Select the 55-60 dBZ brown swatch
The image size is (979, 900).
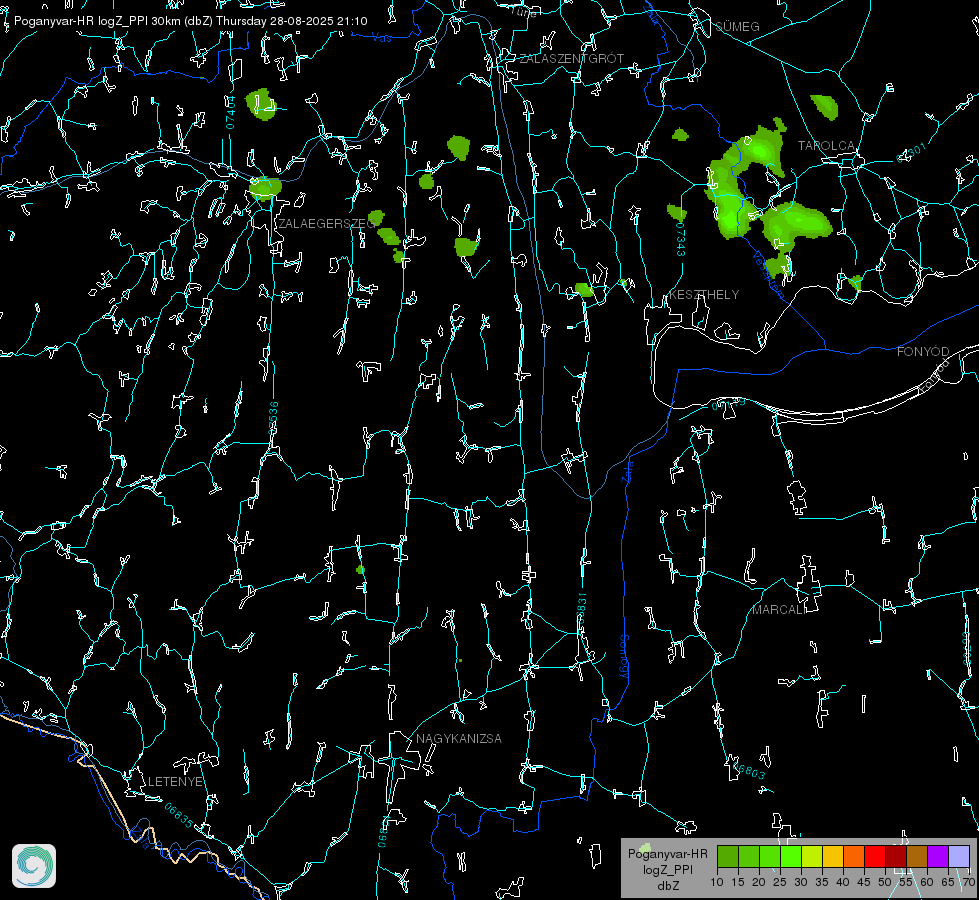click(x=917, y=856)
